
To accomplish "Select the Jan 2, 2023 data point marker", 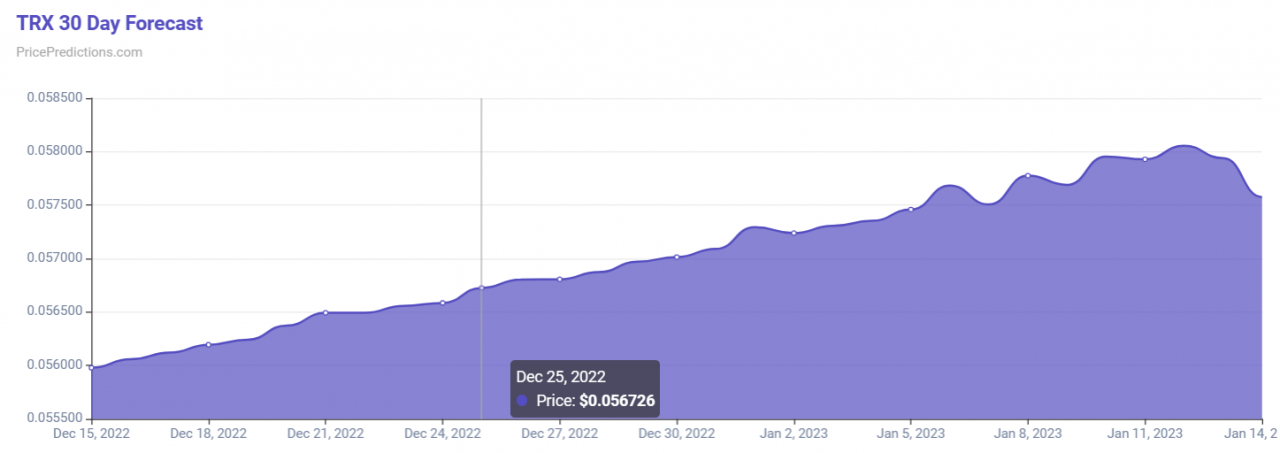I will [793, 233].
